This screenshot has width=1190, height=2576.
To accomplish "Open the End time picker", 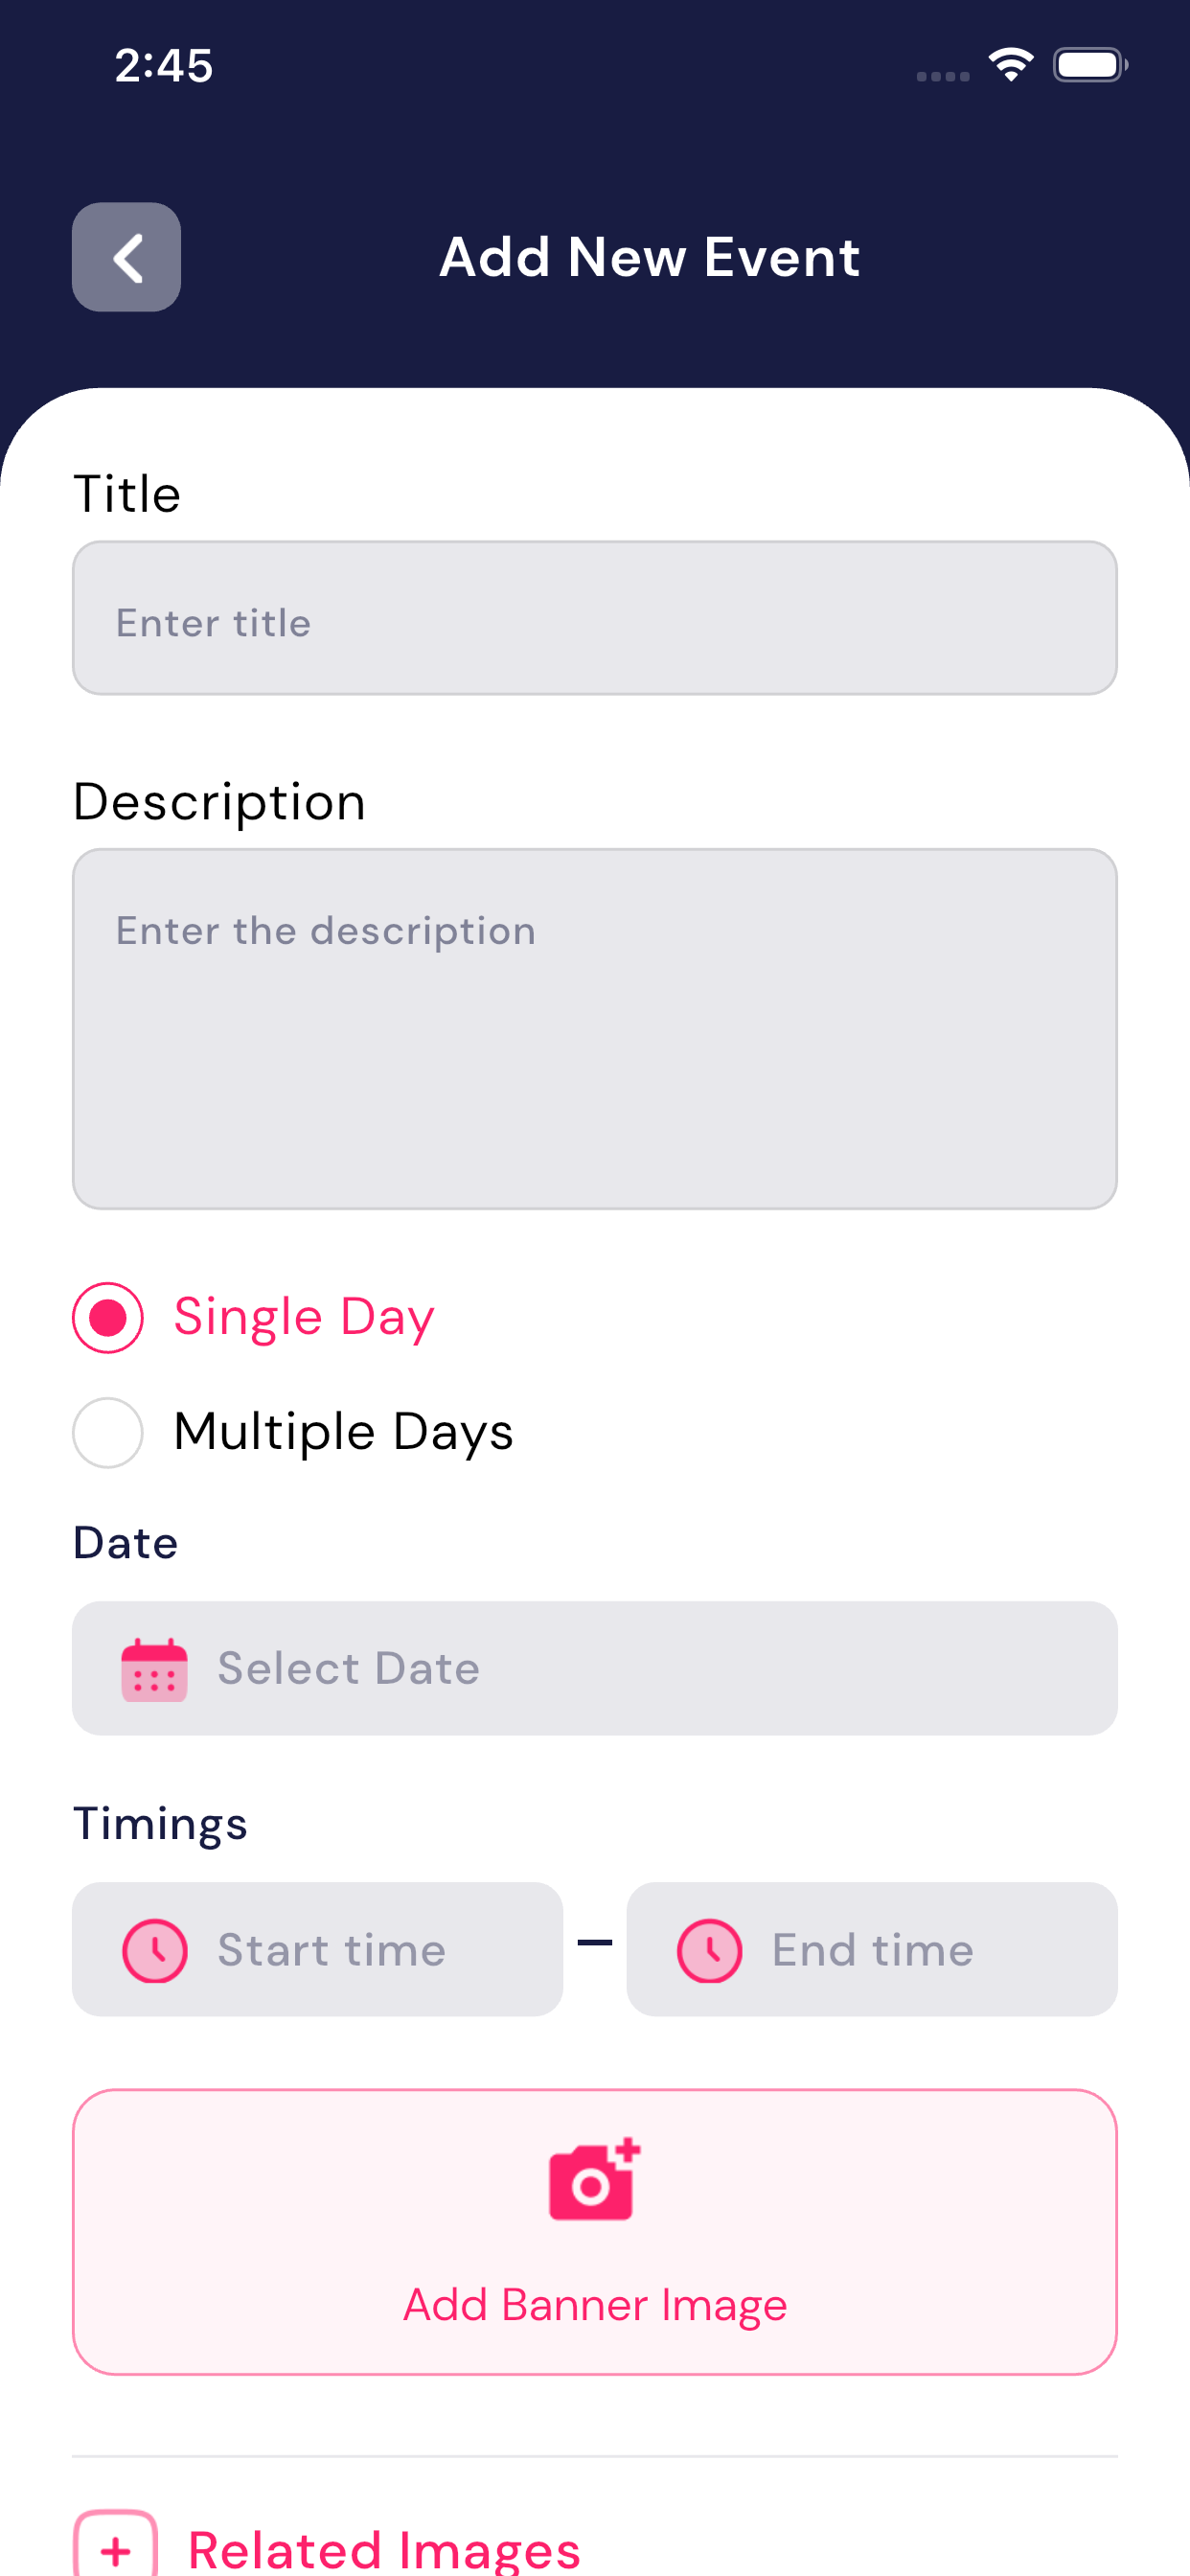I will (872, 1949).
